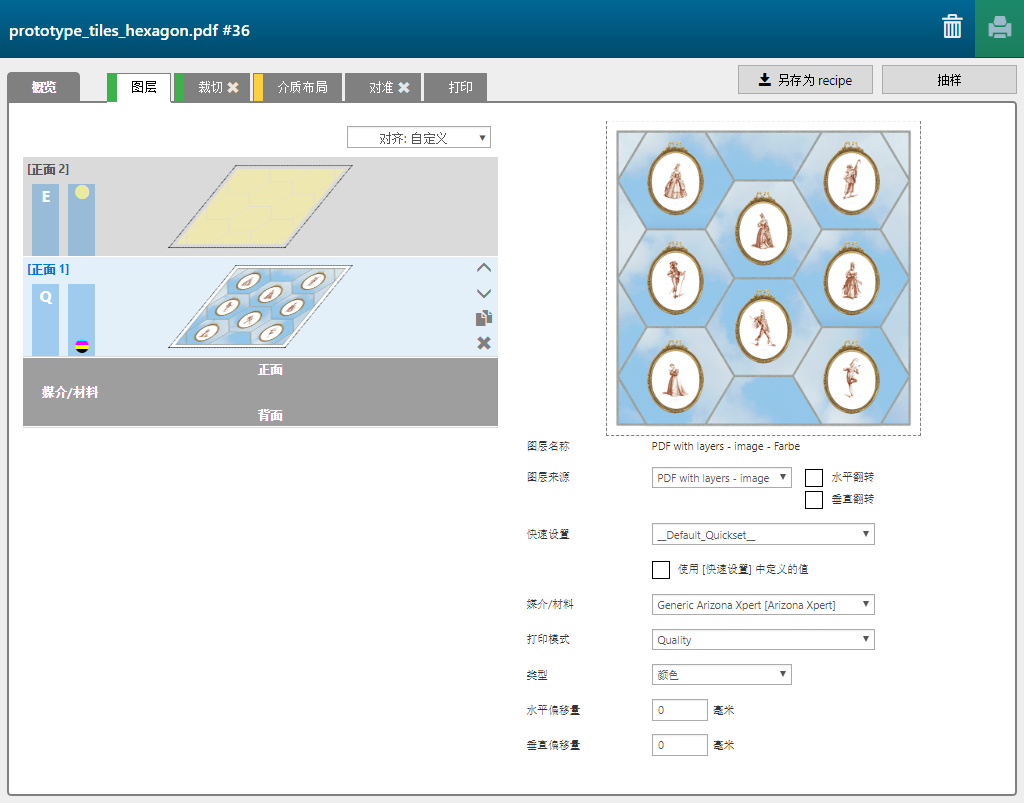Click the 另存为 recipe button
Image resolution: width=1024 pixels, height=803 pixels.
[805, 80]
